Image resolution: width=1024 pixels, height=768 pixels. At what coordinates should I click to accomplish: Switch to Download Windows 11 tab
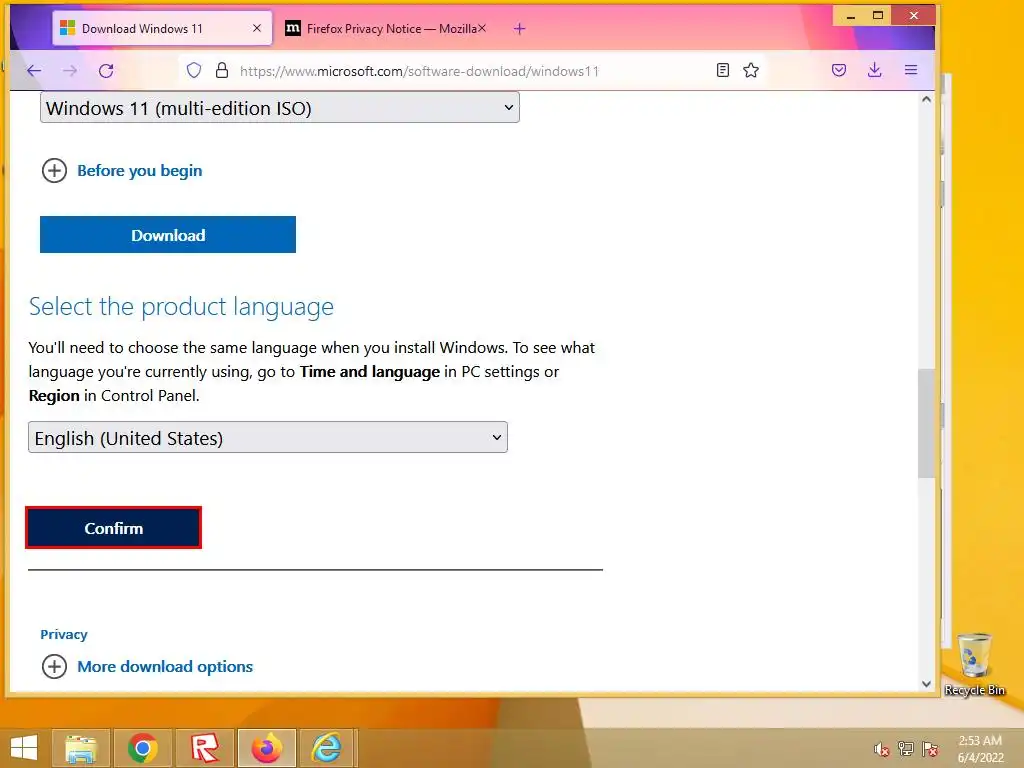click(x=162, y=29)
